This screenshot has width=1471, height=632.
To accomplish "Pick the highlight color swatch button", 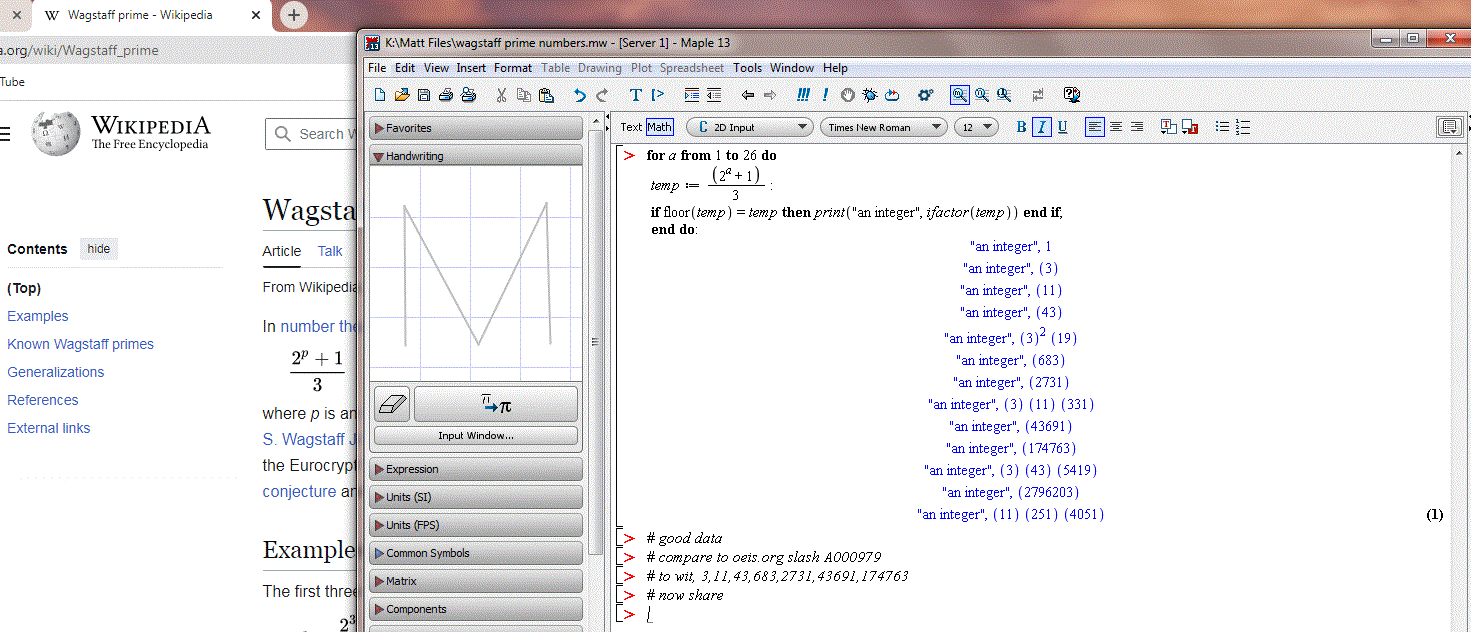I will pyautogui.click(x=1190, y=127).
